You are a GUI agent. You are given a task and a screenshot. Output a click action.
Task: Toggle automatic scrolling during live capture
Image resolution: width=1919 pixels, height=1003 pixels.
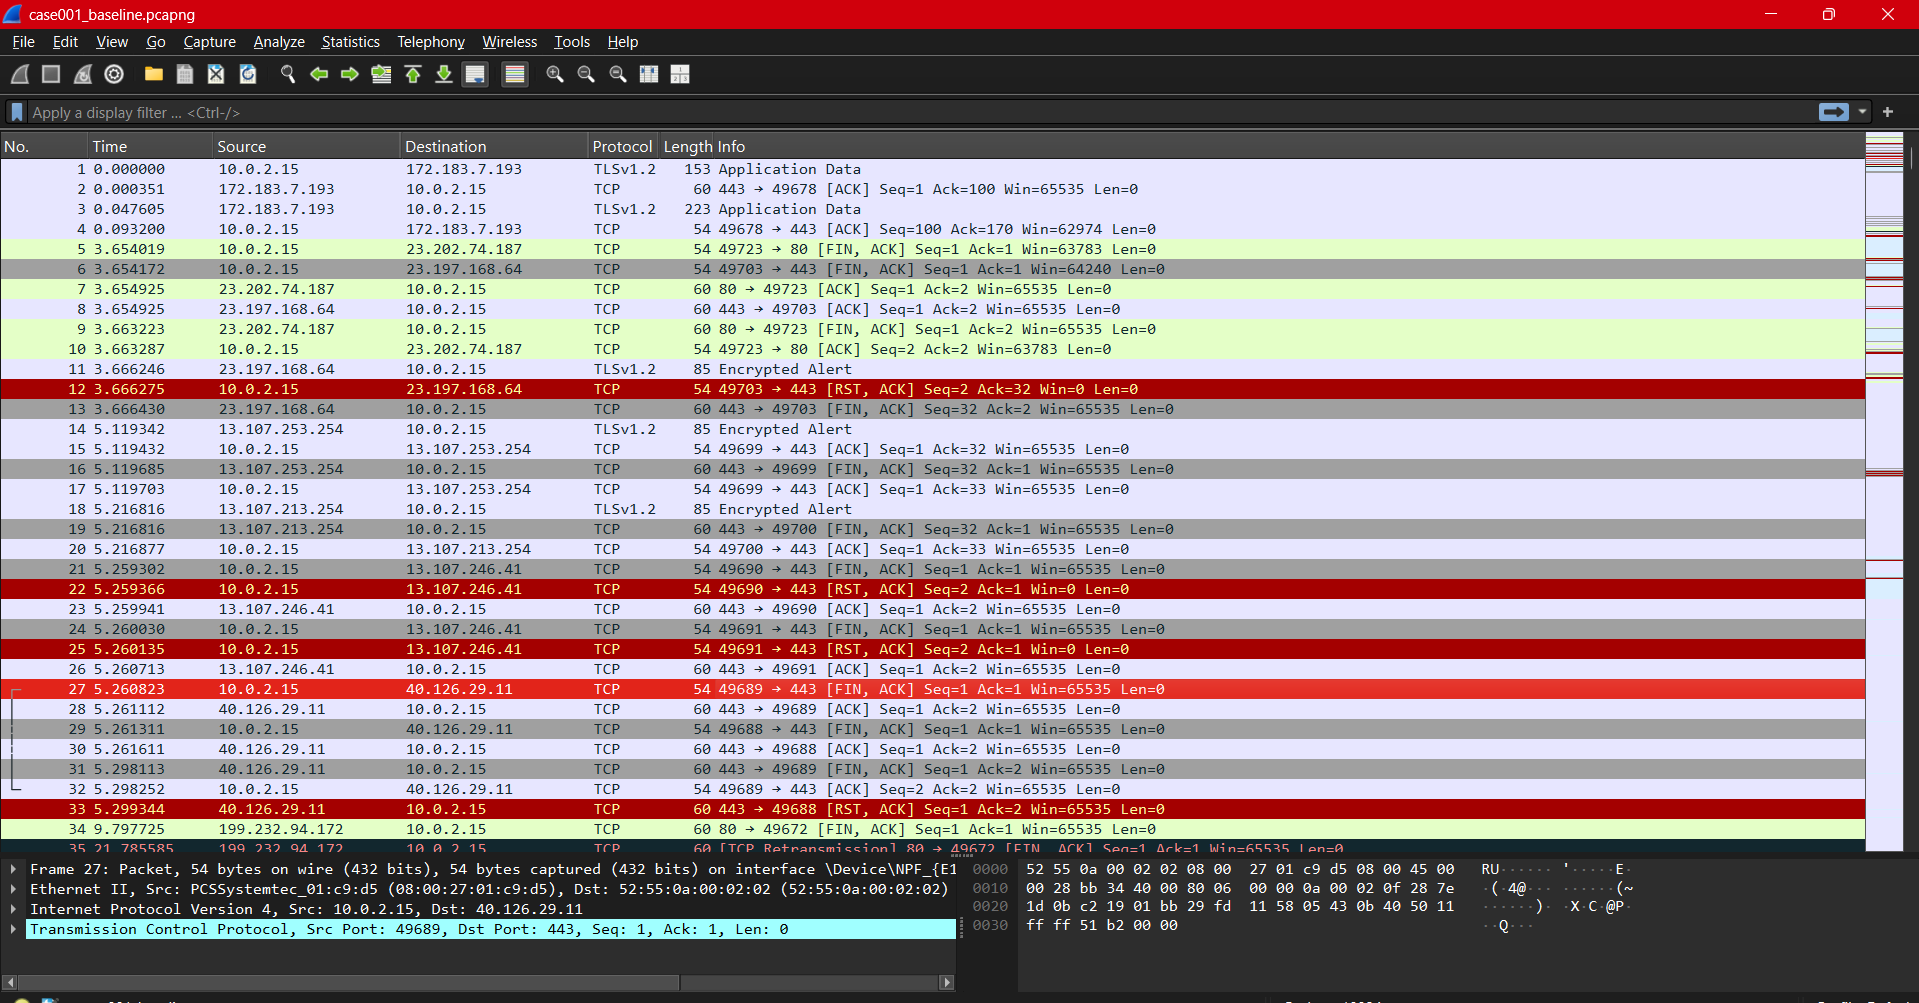[475, 74]
